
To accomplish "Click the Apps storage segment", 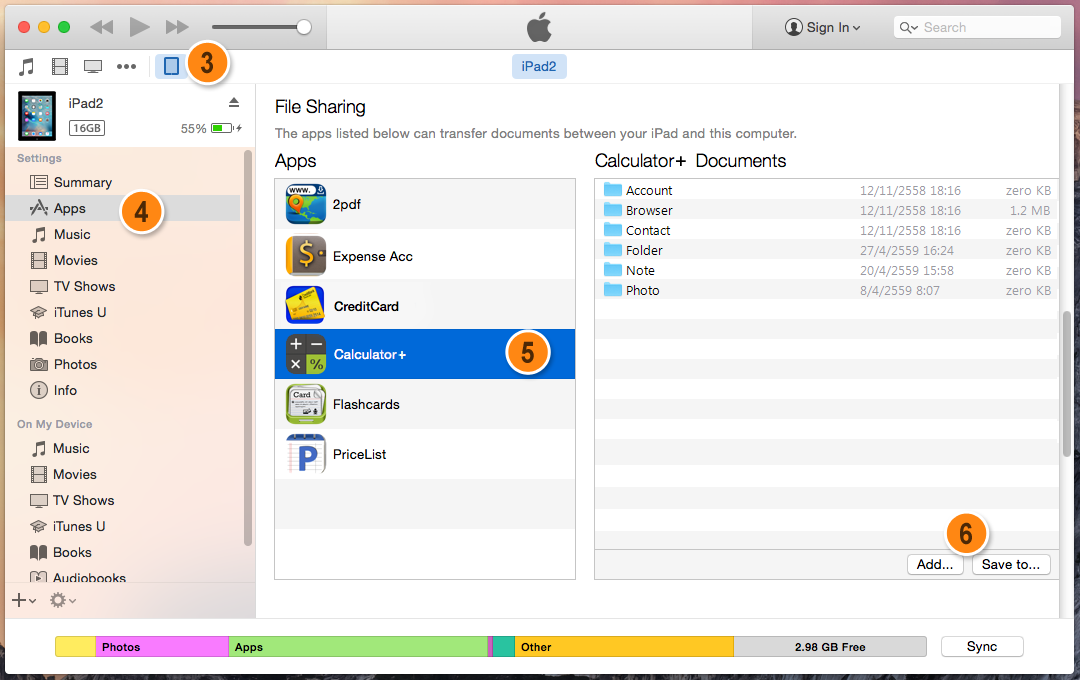I will pyautogui.click(x=358, y=647).
